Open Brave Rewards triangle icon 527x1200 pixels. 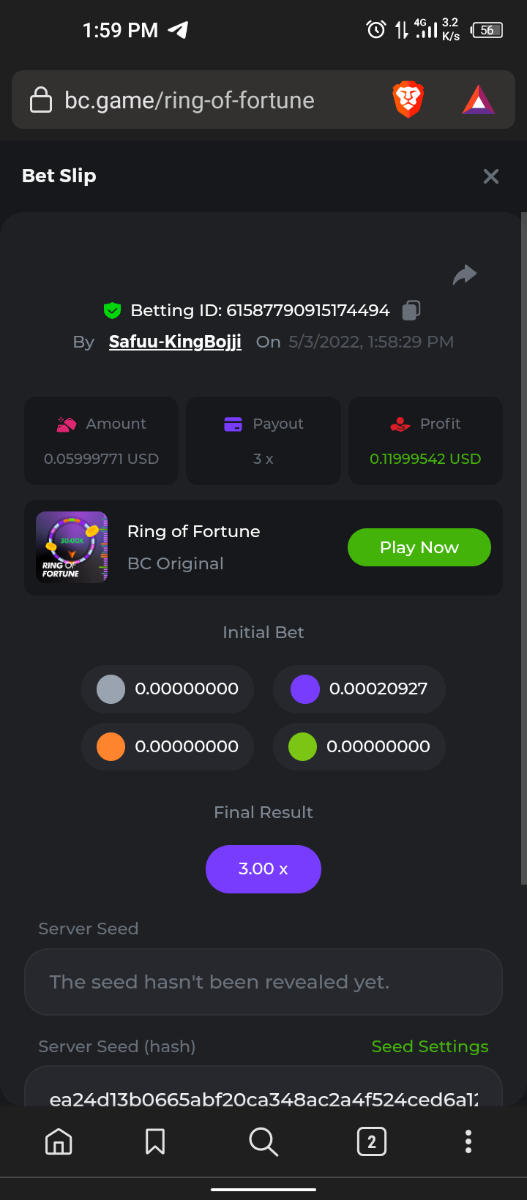(x=478, y=100)
